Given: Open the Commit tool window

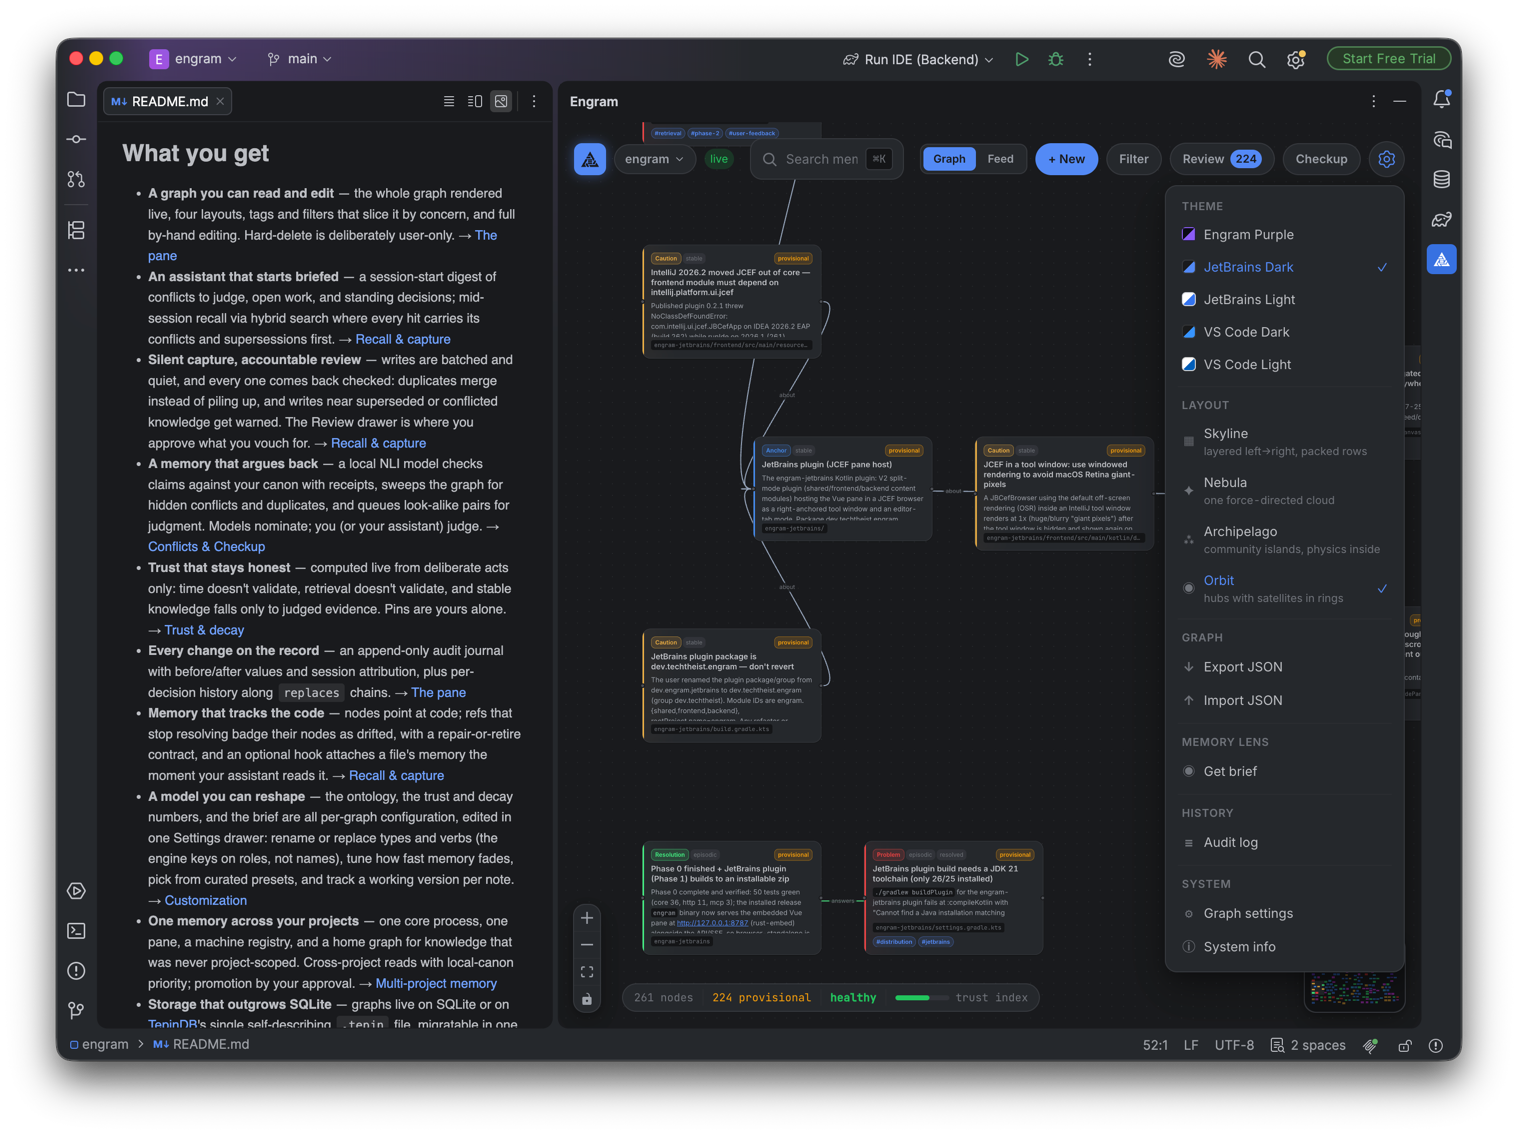Looking at the screenshot, I should coord(76,139).
